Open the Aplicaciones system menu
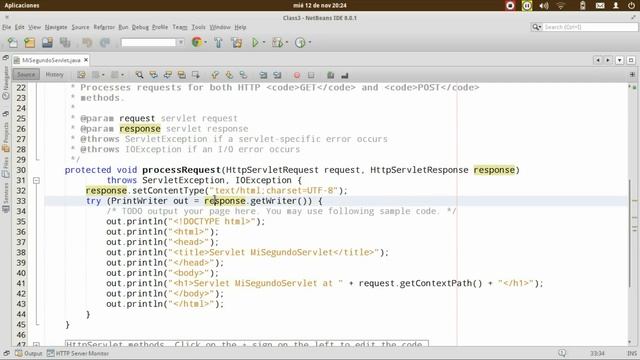 pos(22,5)
